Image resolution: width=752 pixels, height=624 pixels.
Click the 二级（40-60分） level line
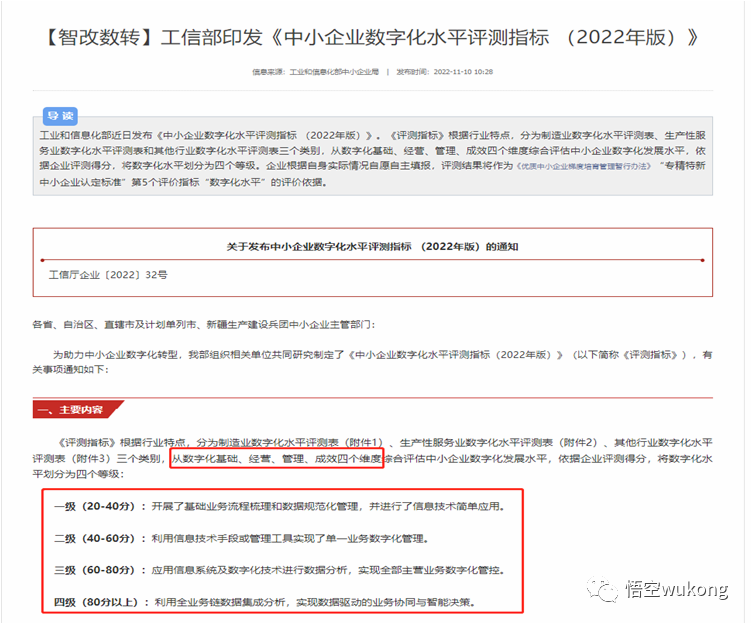[241, 539]
